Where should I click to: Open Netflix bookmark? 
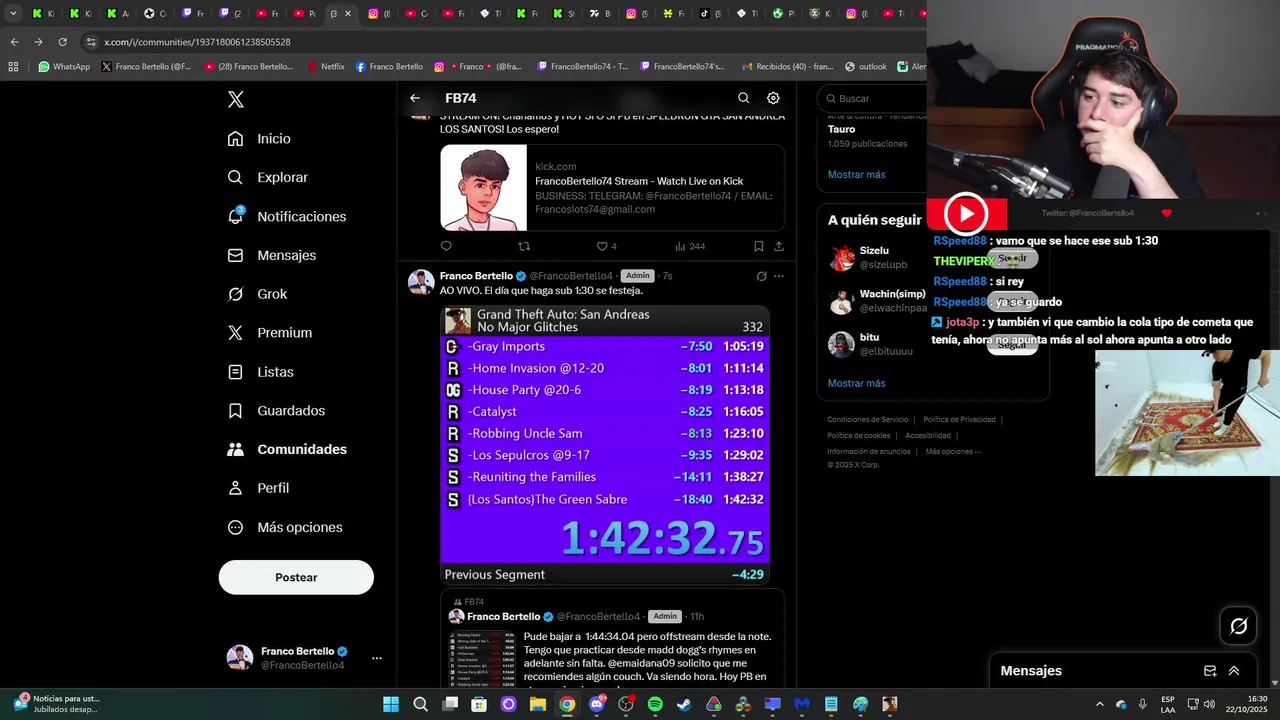(x=325, y=67)
